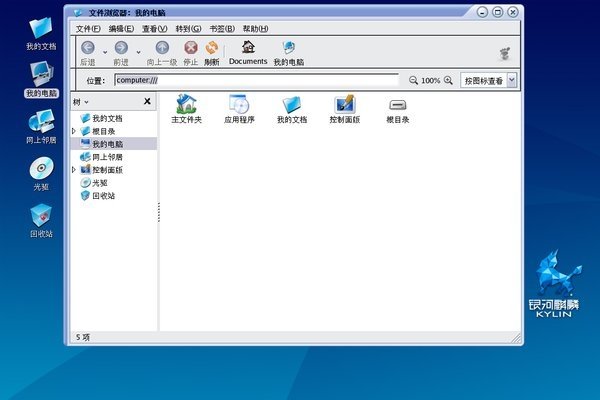Open the Documents home toolbar icon
The width and height of the screenshot is (600, 400).
(248, 52)
